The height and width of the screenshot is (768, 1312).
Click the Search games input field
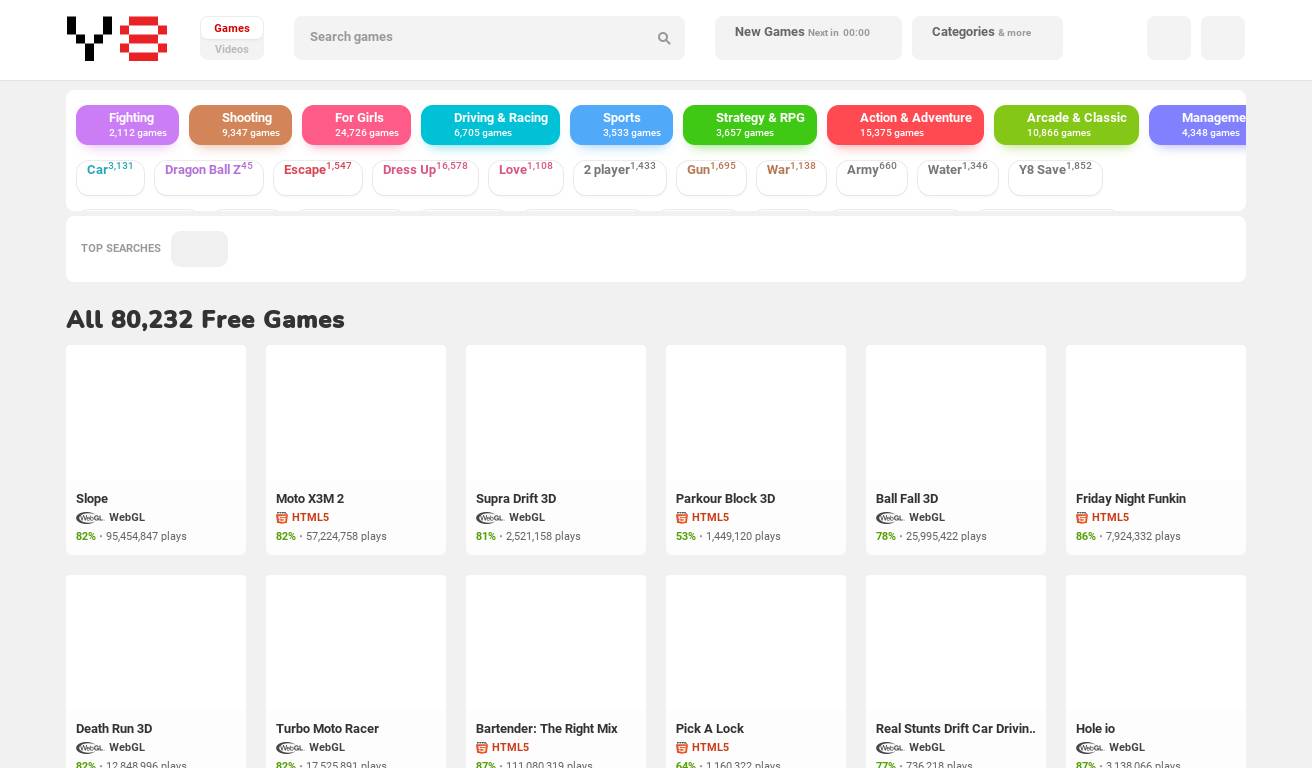point(475,38)
